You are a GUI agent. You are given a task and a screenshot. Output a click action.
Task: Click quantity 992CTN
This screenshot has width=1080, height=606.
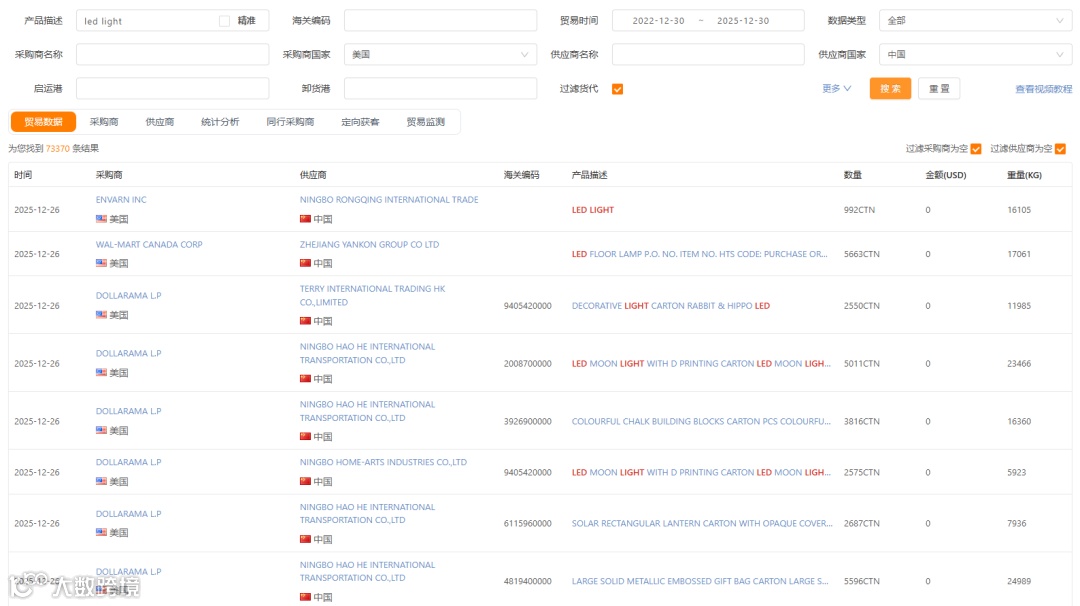tap(859, 210)
